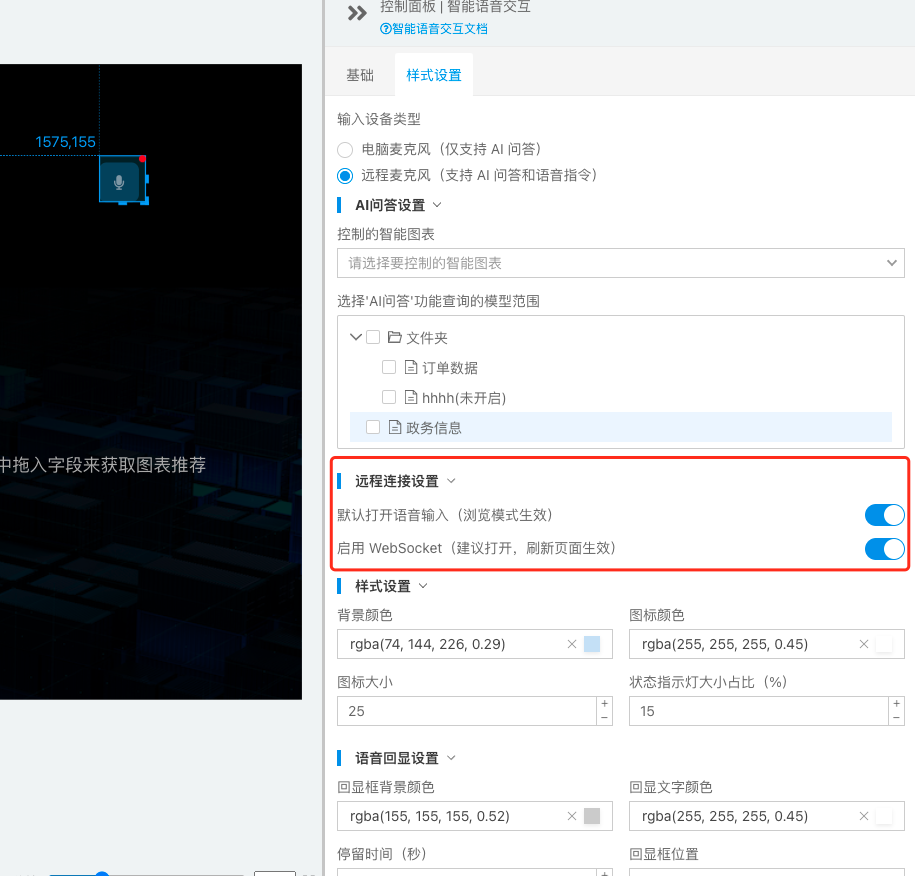This screenshot has width=915, height=876.
Task: Collapse the 样式设置 section header
Action: click(x=423, y=586)
